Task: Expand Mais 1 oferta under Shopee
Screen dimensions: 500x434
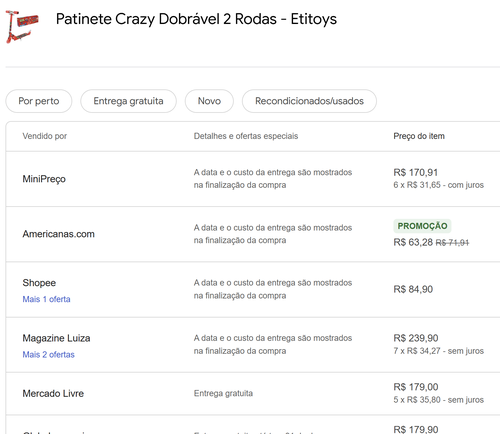Action: point(46,299)
